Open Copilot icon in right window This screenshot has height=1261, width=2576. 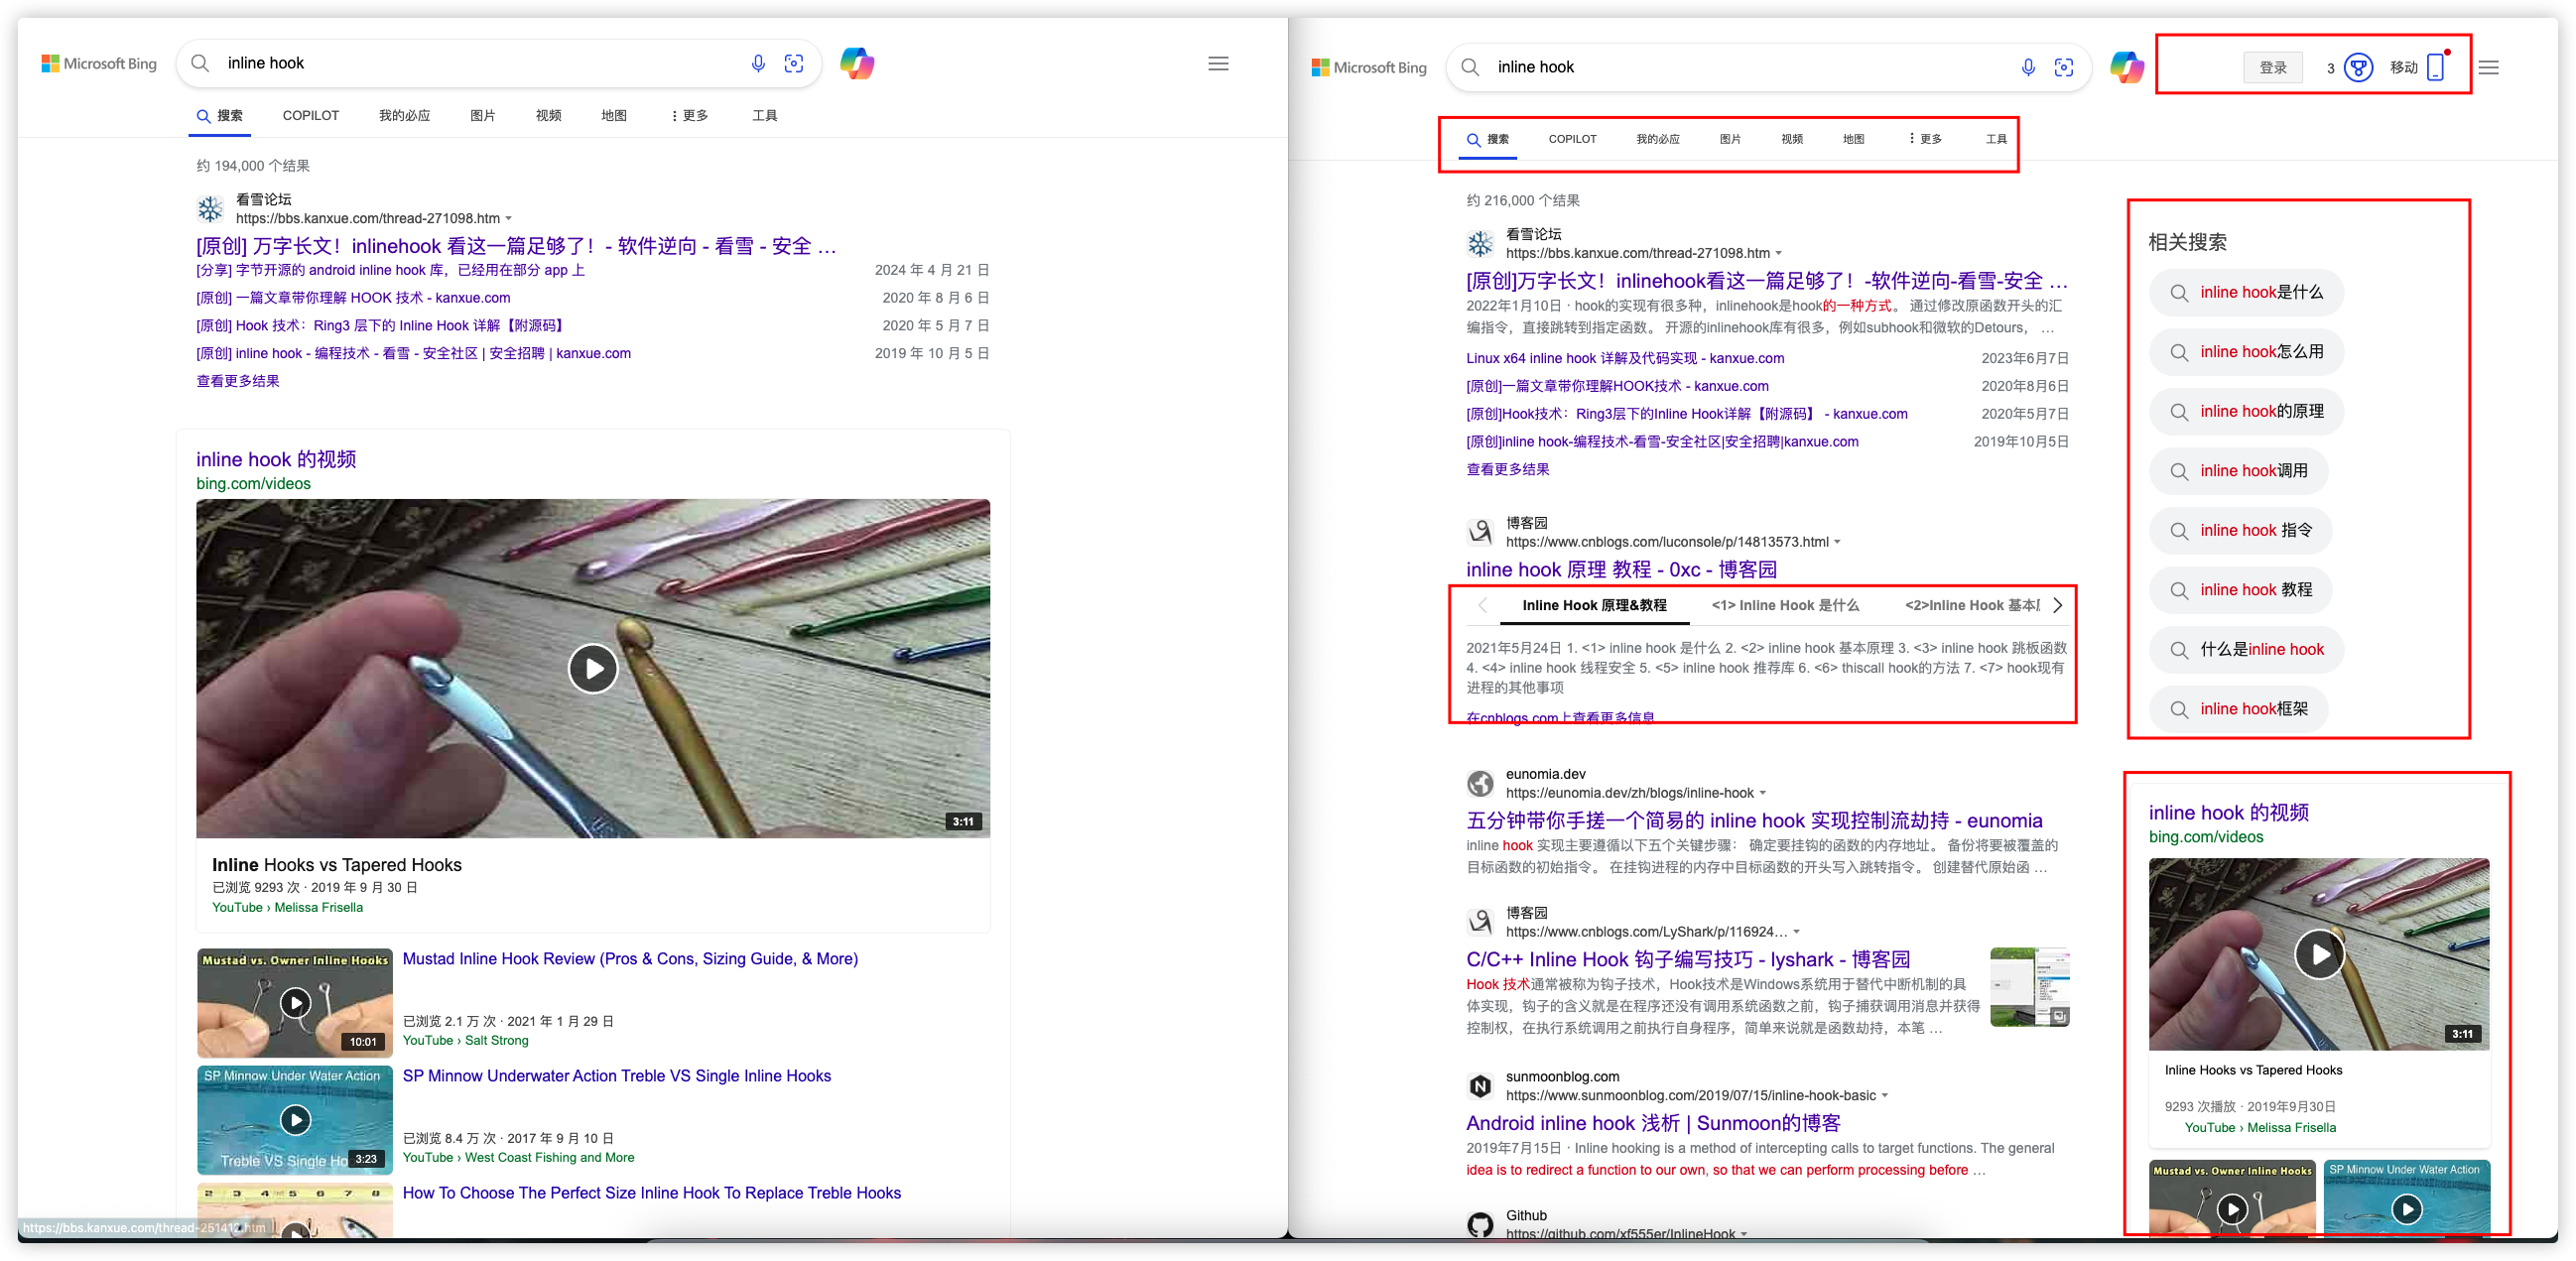tap(2126, 67)
